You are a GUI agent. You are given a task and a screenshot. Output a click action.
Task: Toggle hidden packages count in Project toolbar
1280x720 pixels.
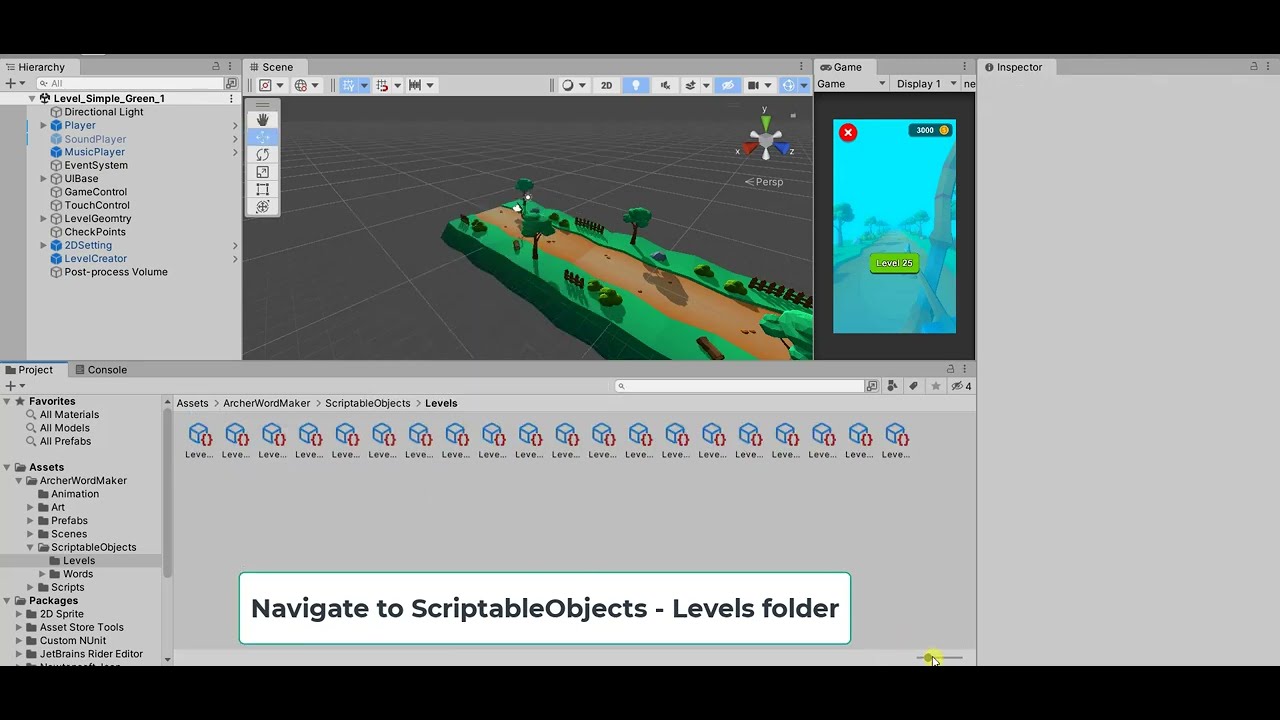[x=961, y=386]
